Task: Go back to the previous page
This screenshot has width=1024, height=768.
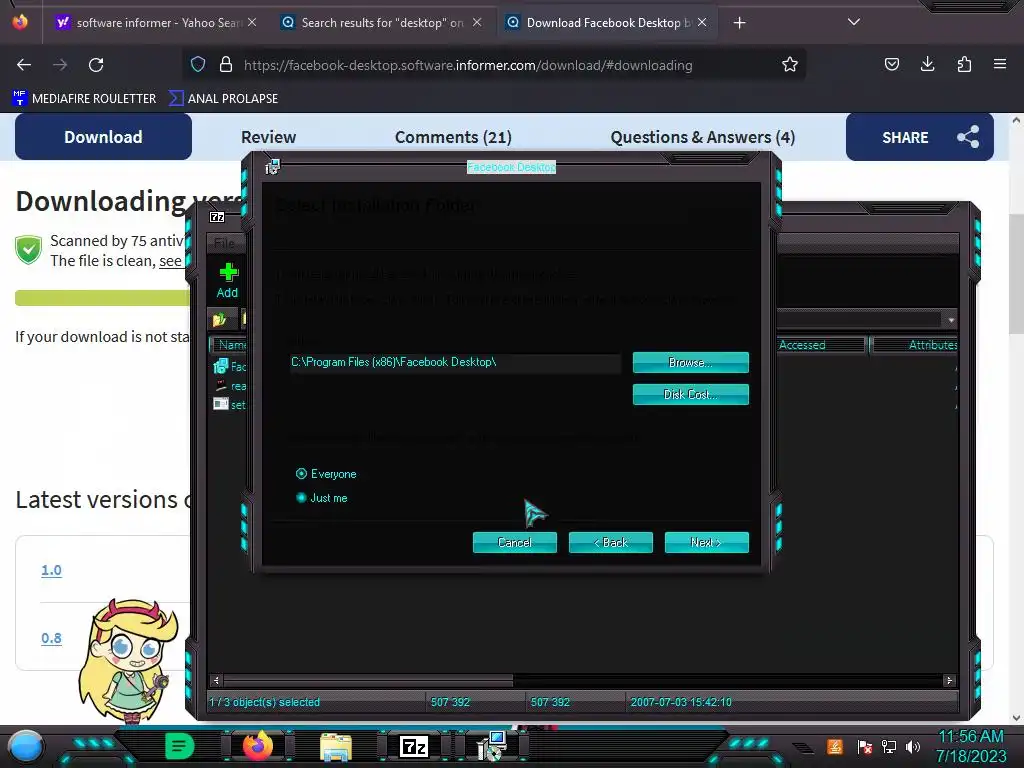Action: click(x=24, y=65)
